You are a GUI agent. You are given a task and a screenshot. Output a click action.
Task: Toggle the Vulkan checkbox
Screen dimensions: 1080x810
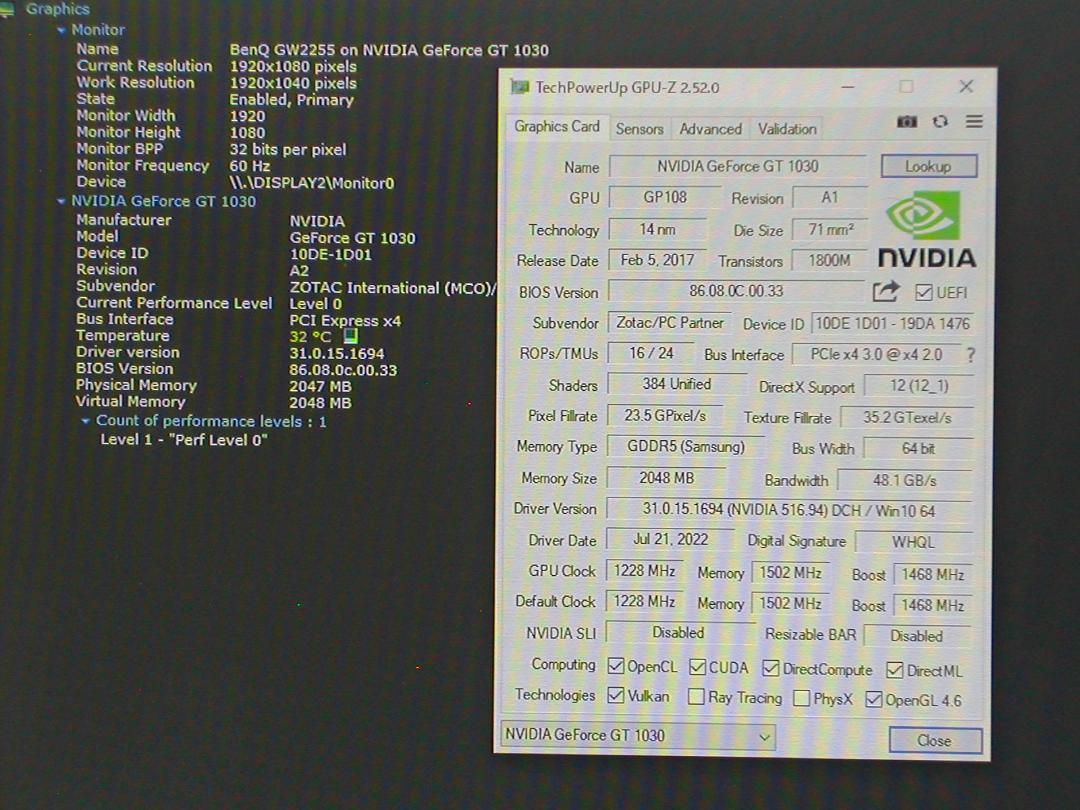(616, 696)
